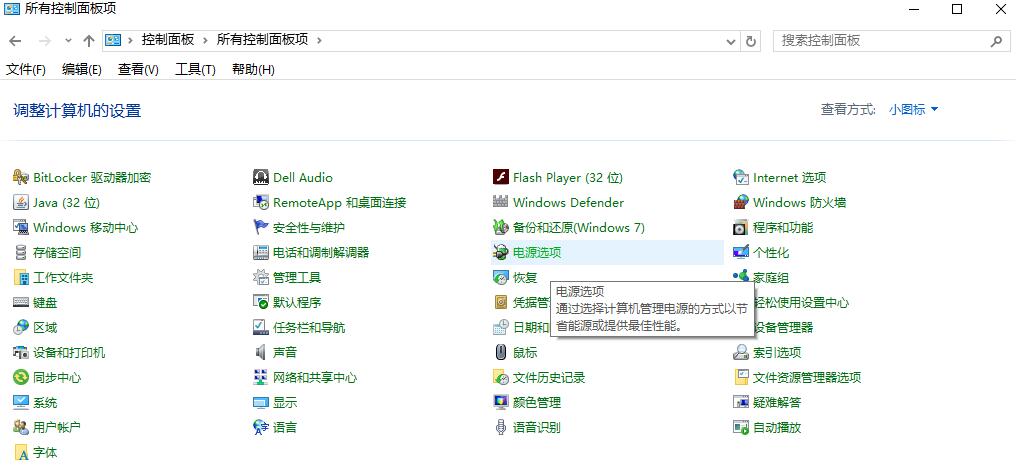Open the 语言 icon
The image size is (1016, 472).
[x=260, y=427]
